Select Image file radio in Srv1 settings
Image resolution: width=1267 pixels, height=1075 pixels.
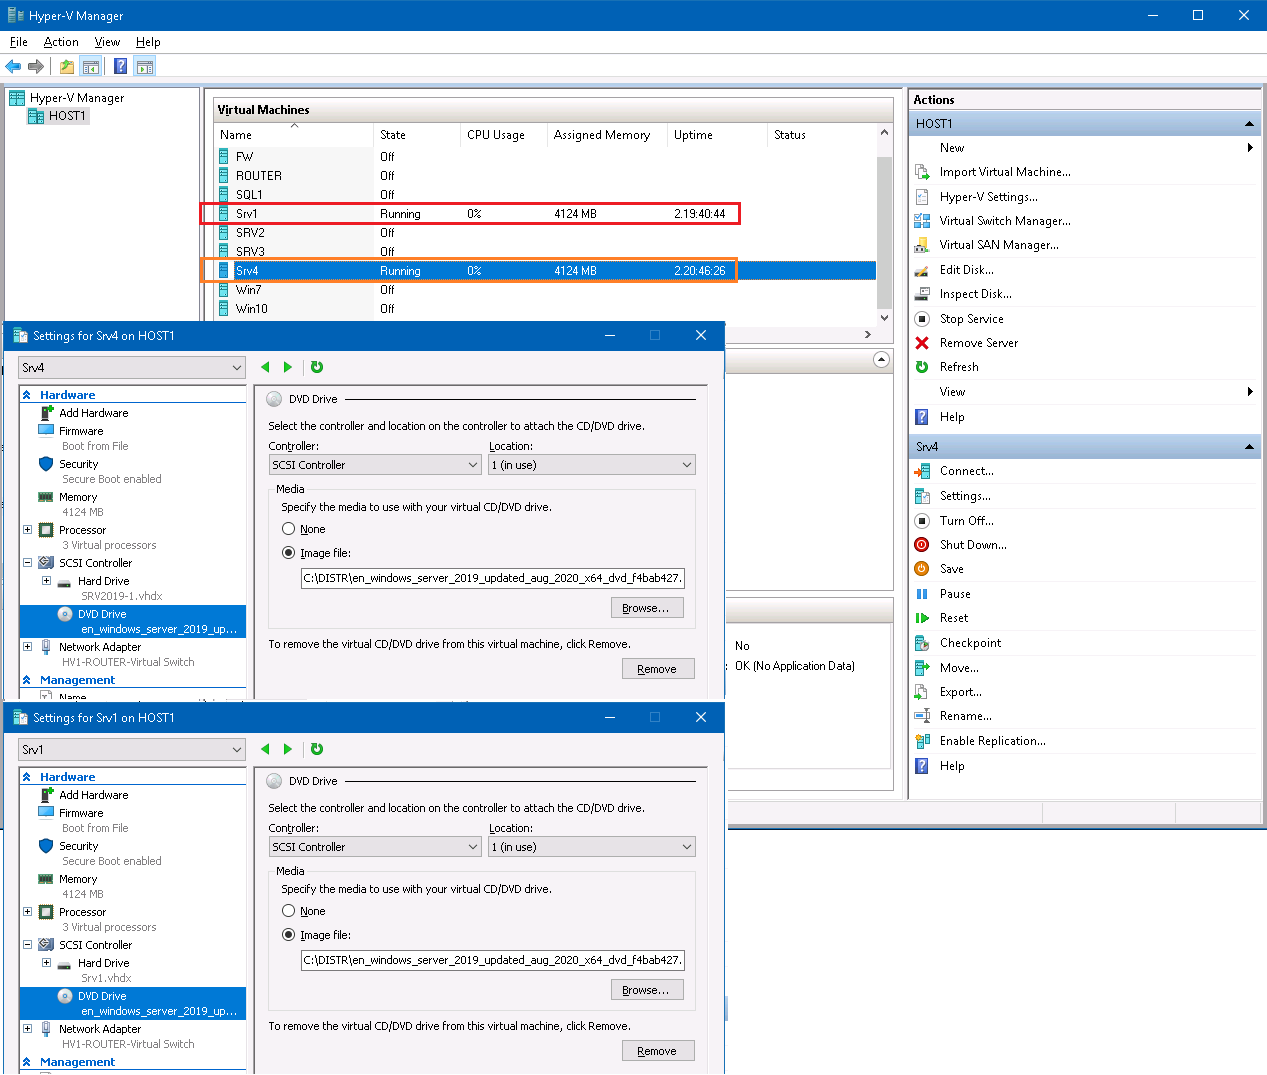pyautogui.click(x=289, y=935)
